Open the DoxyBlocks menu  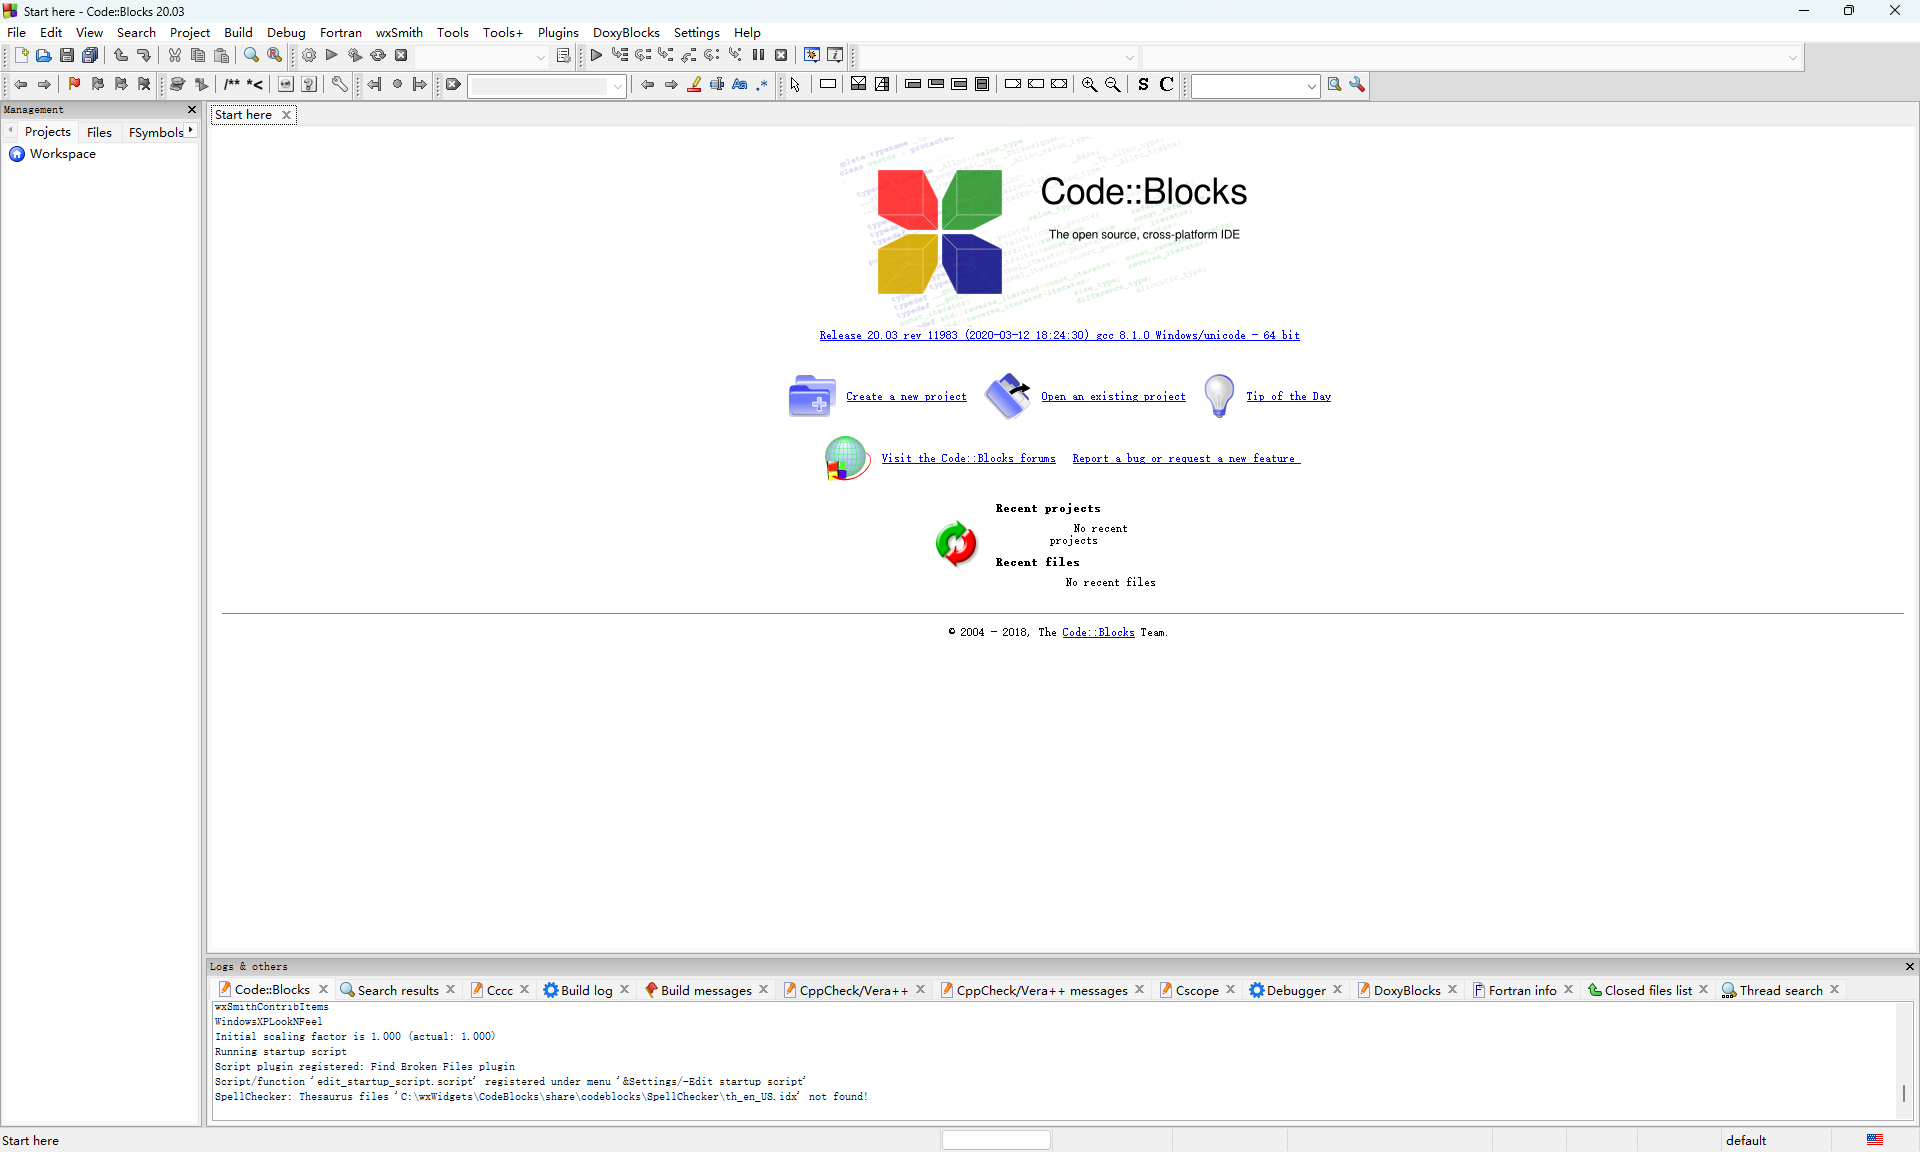pyautogui.click(x=626, y=32)
